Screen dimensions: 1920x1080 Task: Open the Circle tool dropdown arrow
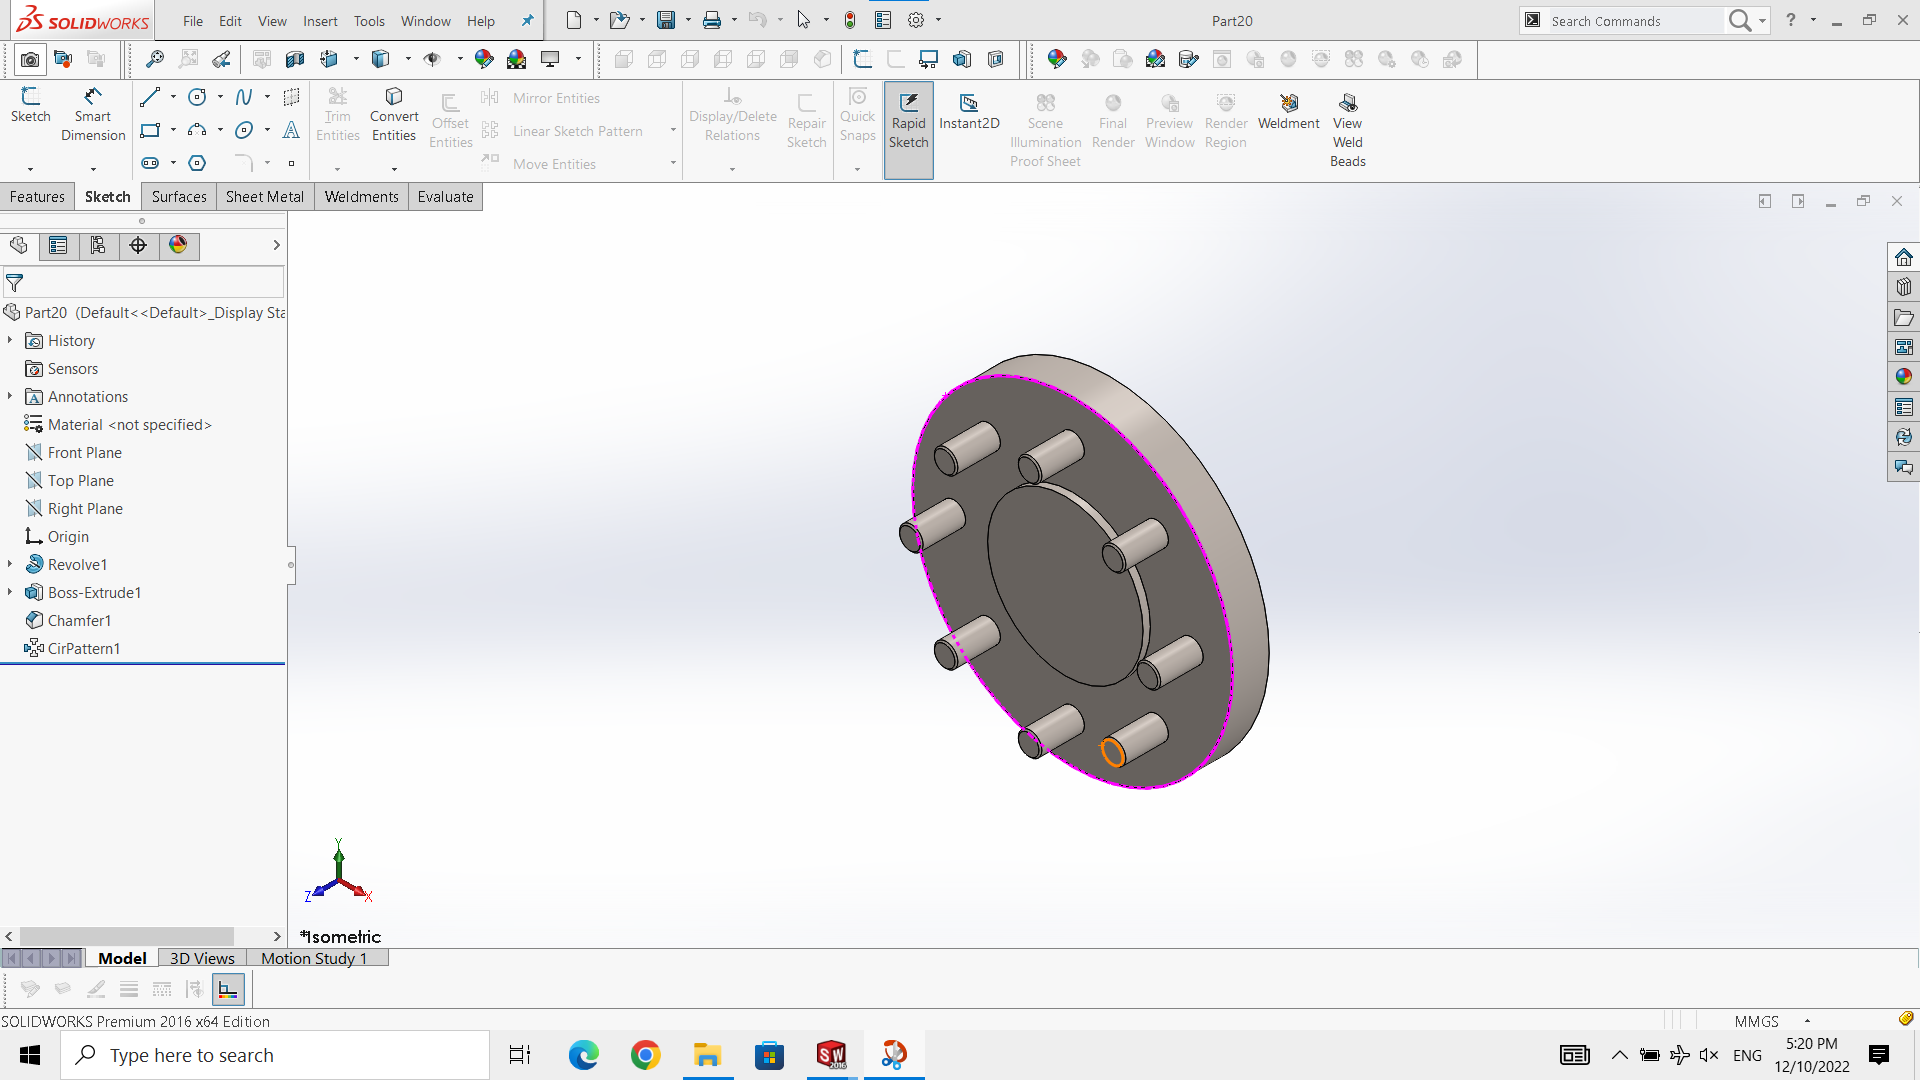(220, 97)
